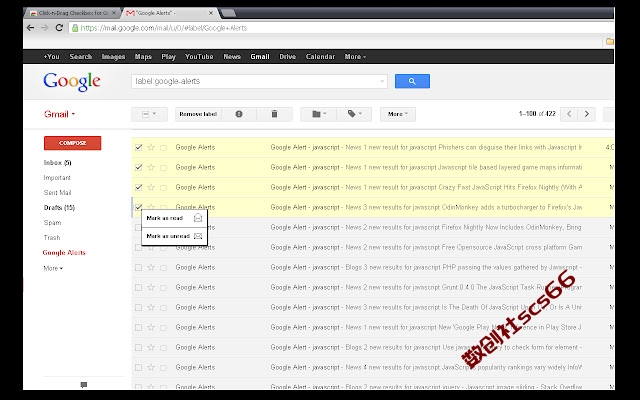Screen dimensions: 640x400
Task: Open the Sent Mail folder
Action: click(58, 193)
